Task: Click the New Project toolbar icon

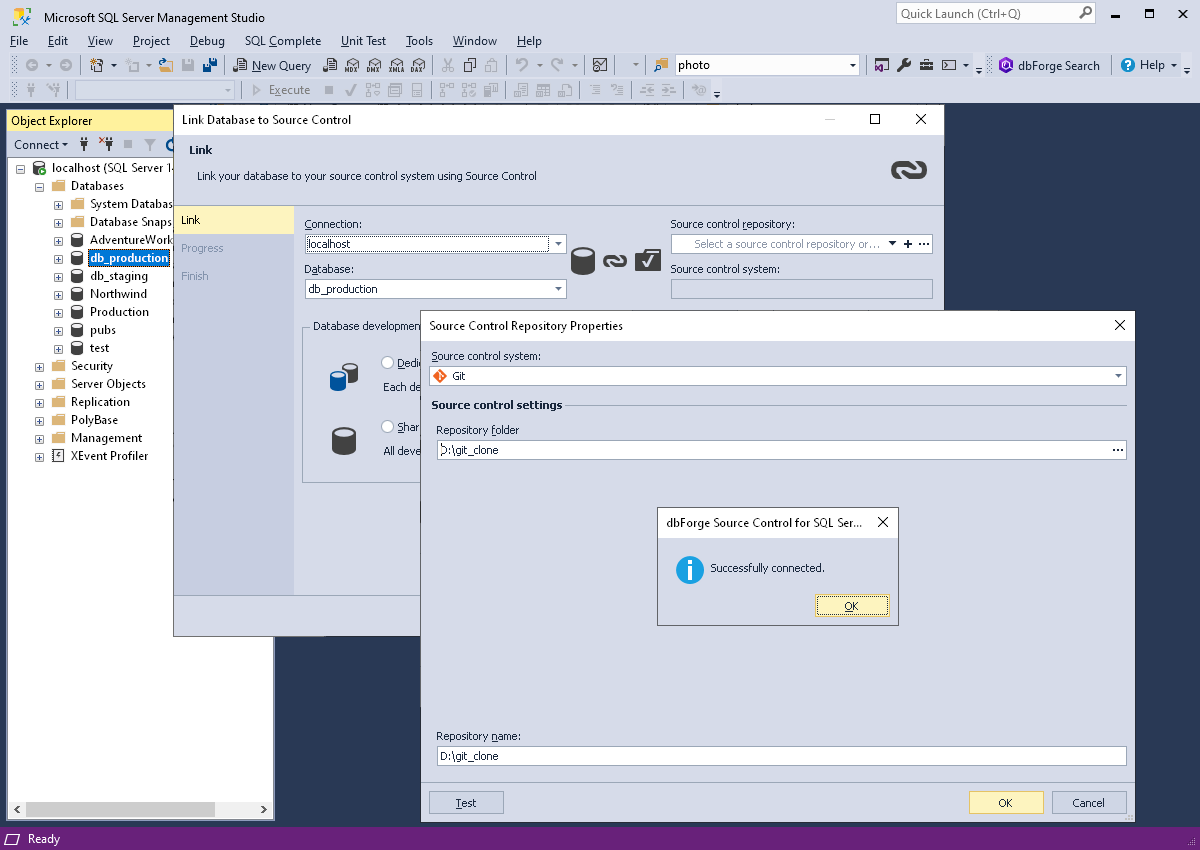Action: (x=97, y=65)
